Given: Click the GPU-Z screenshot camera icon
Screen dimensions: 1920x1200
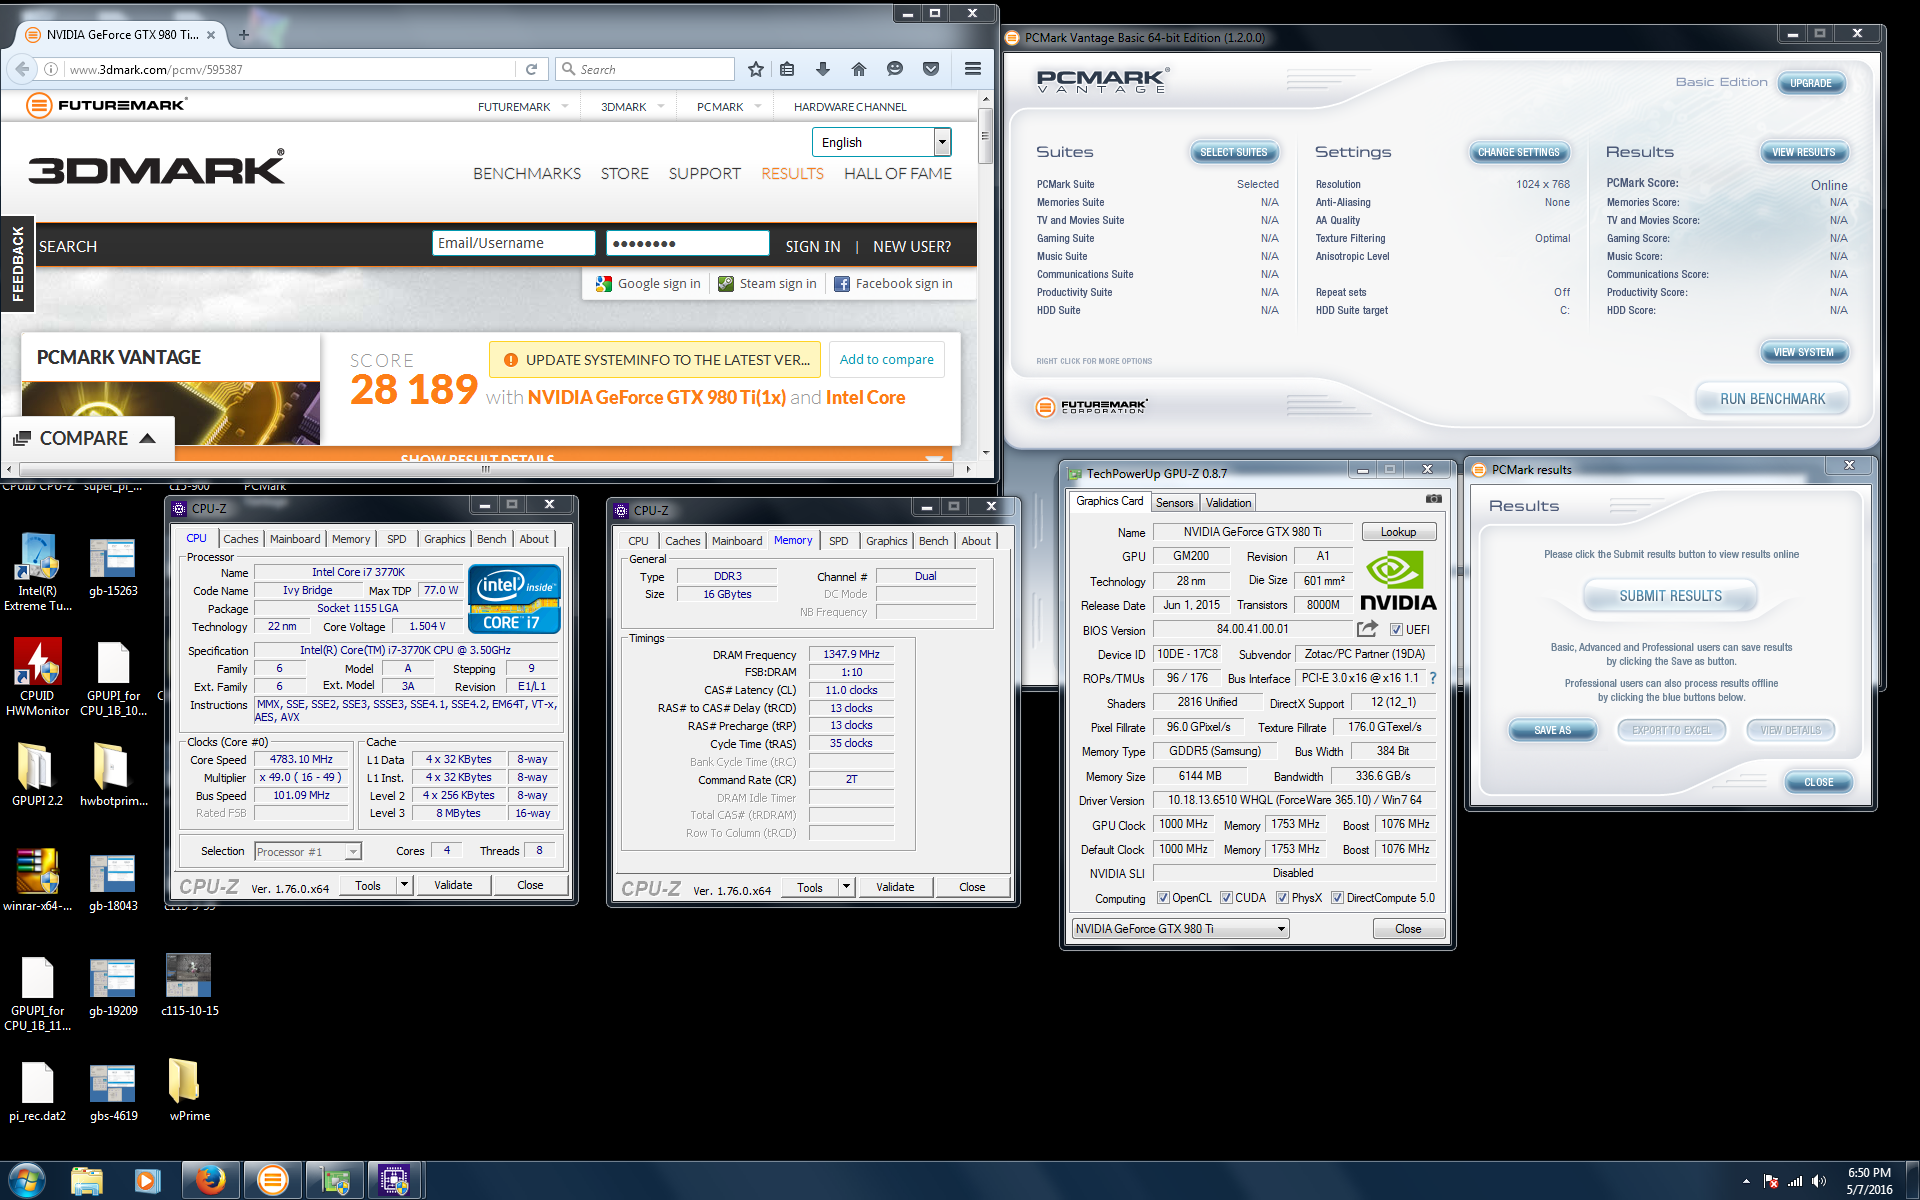Looking at the screenshot, I should pos(1433,498).
